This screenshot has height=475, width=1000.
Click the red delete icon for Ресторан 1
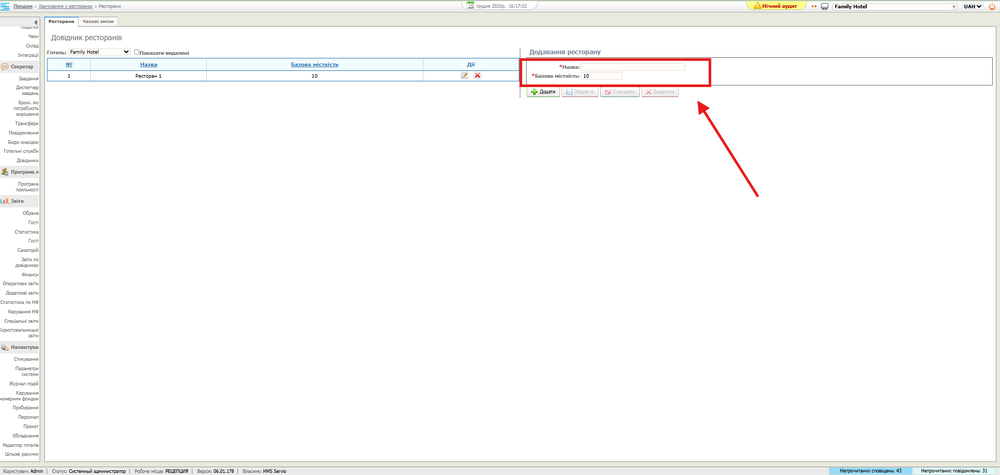tap(477, 76)
